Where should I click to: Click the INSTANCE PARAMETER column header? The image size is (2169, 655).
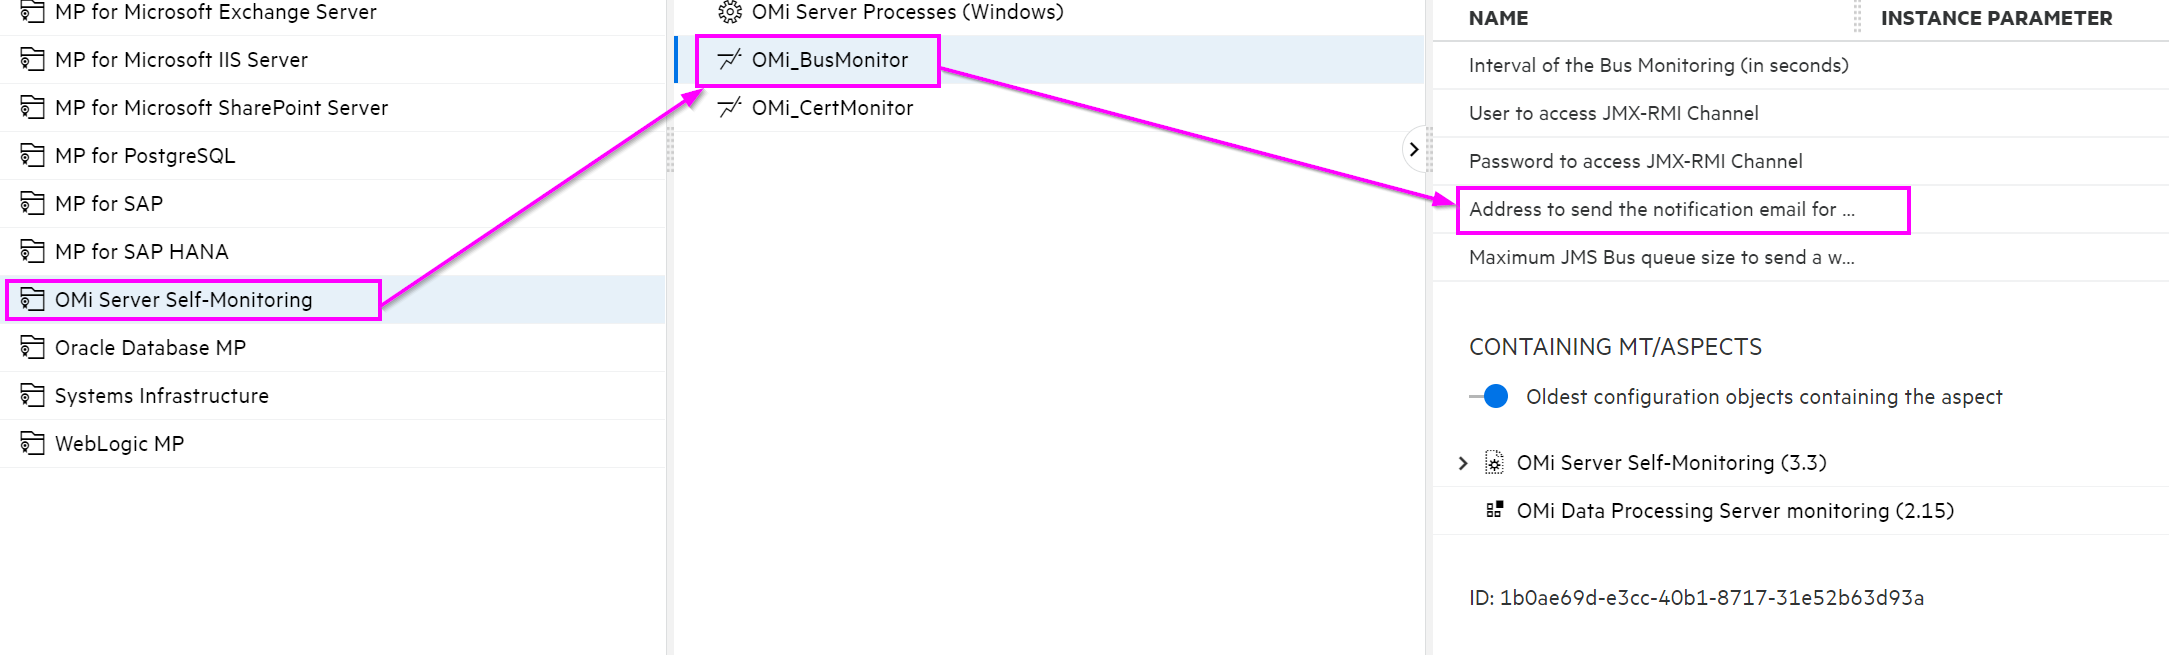tap(1996, 18)
